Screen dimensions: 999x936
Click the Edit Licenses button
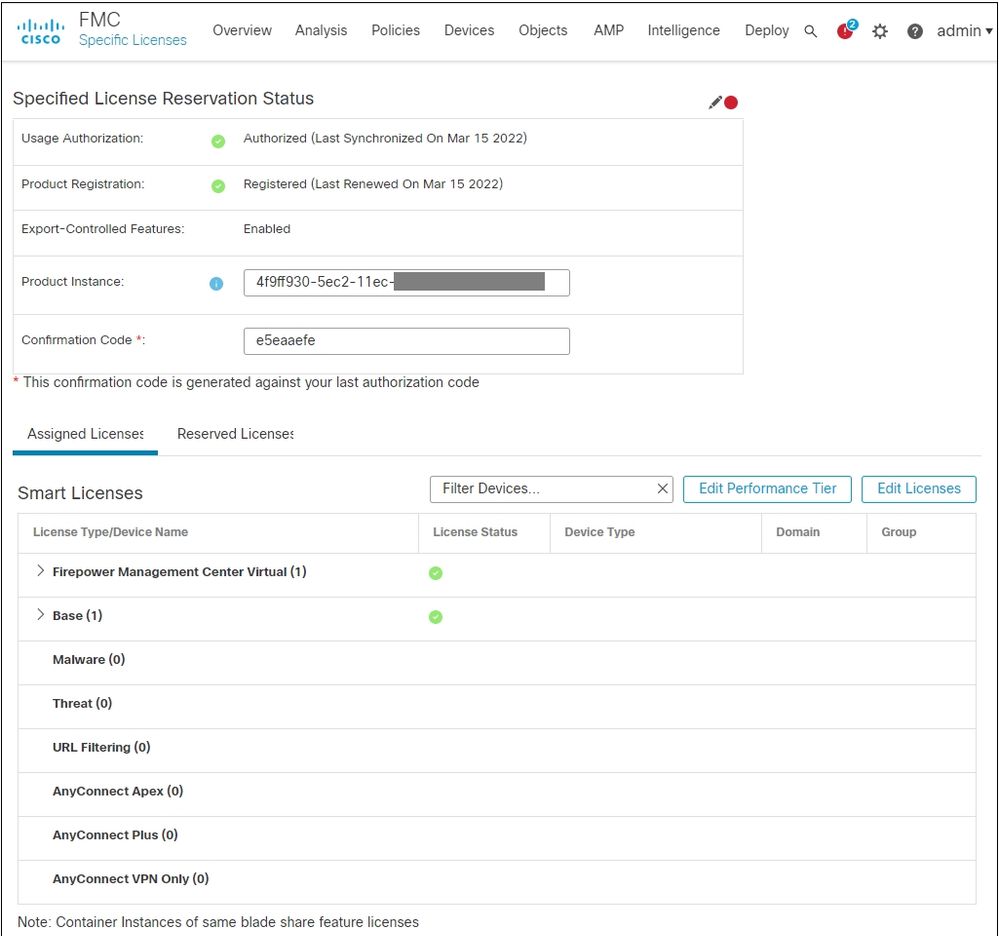point(919,489)
